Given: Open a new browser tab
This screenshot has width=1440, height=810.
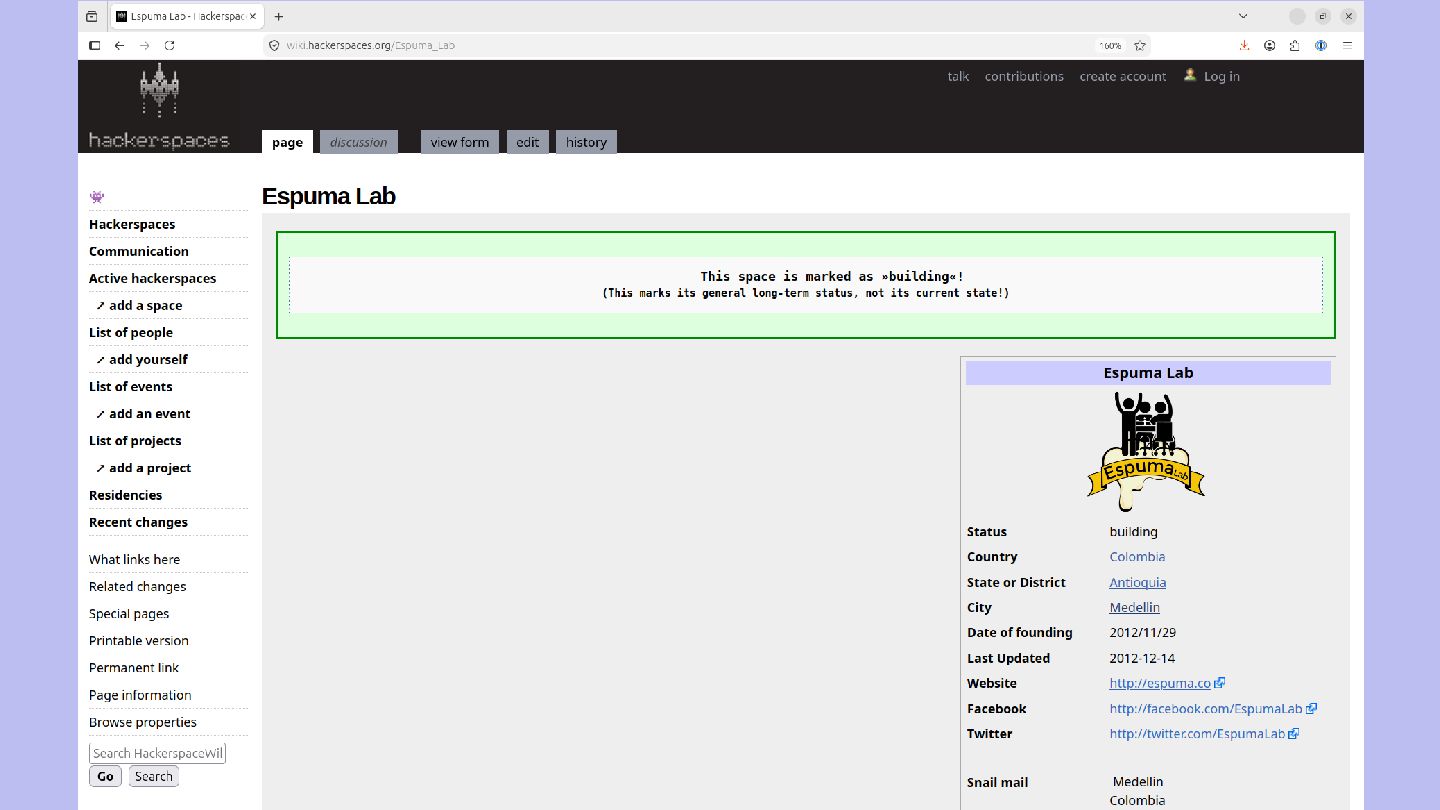Looking at the screenshot, I should click(279, 16).
